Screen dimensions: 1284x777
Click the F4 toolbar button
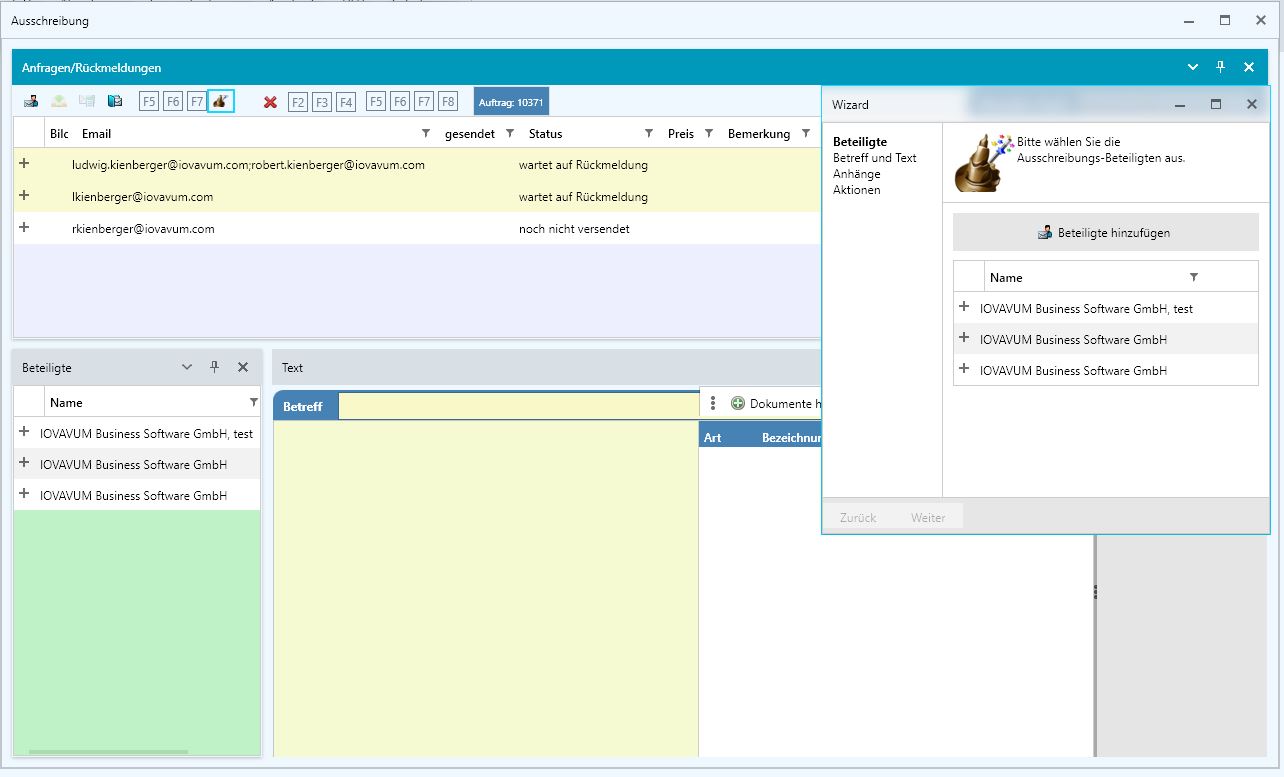click(x=346, y=102)
